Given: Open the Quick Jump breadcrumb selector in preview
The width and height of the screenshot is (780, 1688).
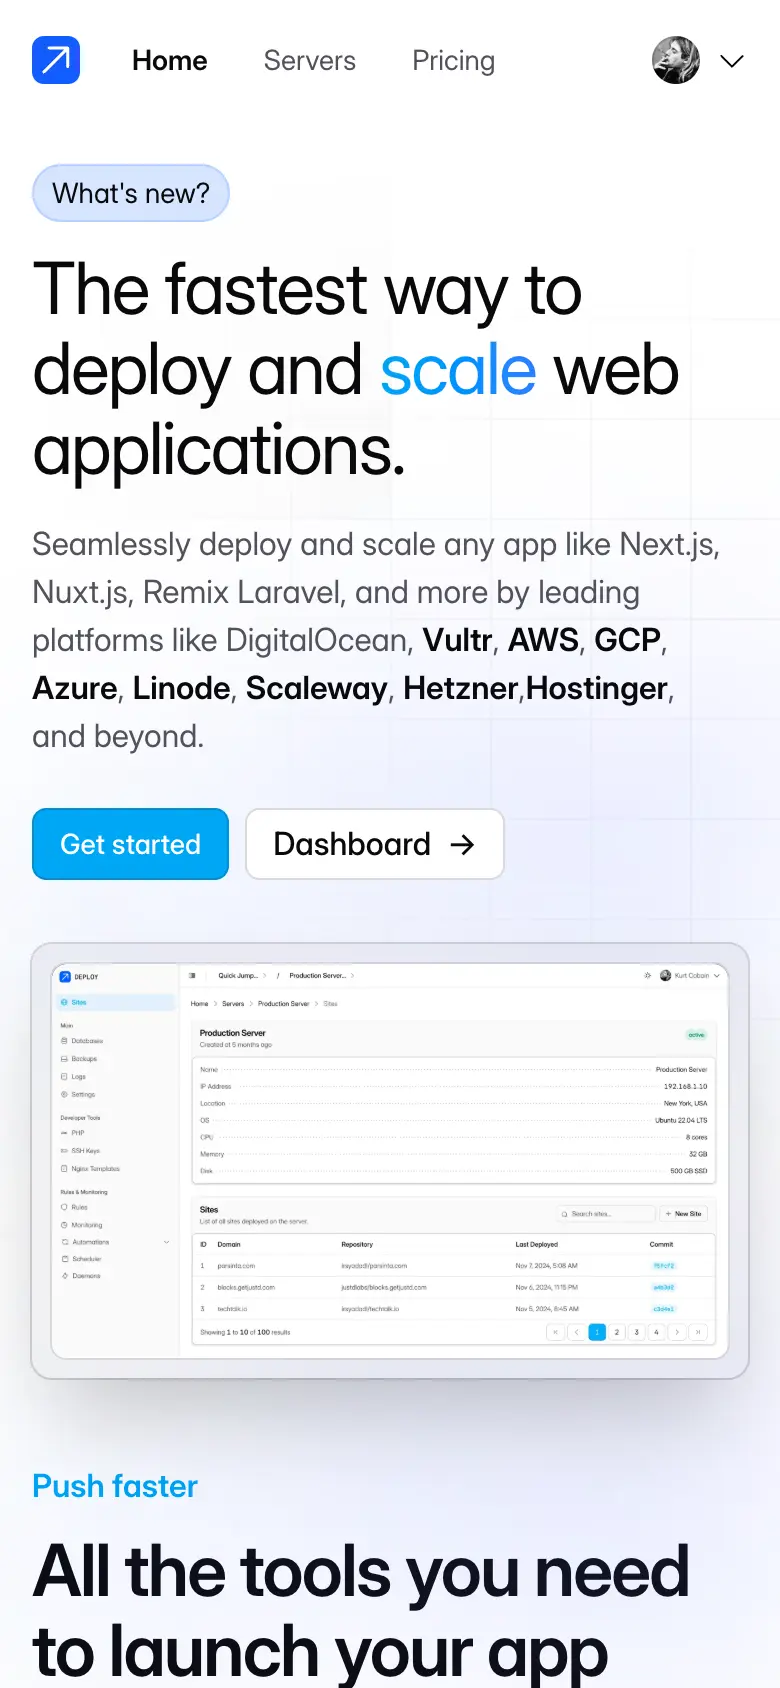Looking at the screenshot, I should point(242,975).
